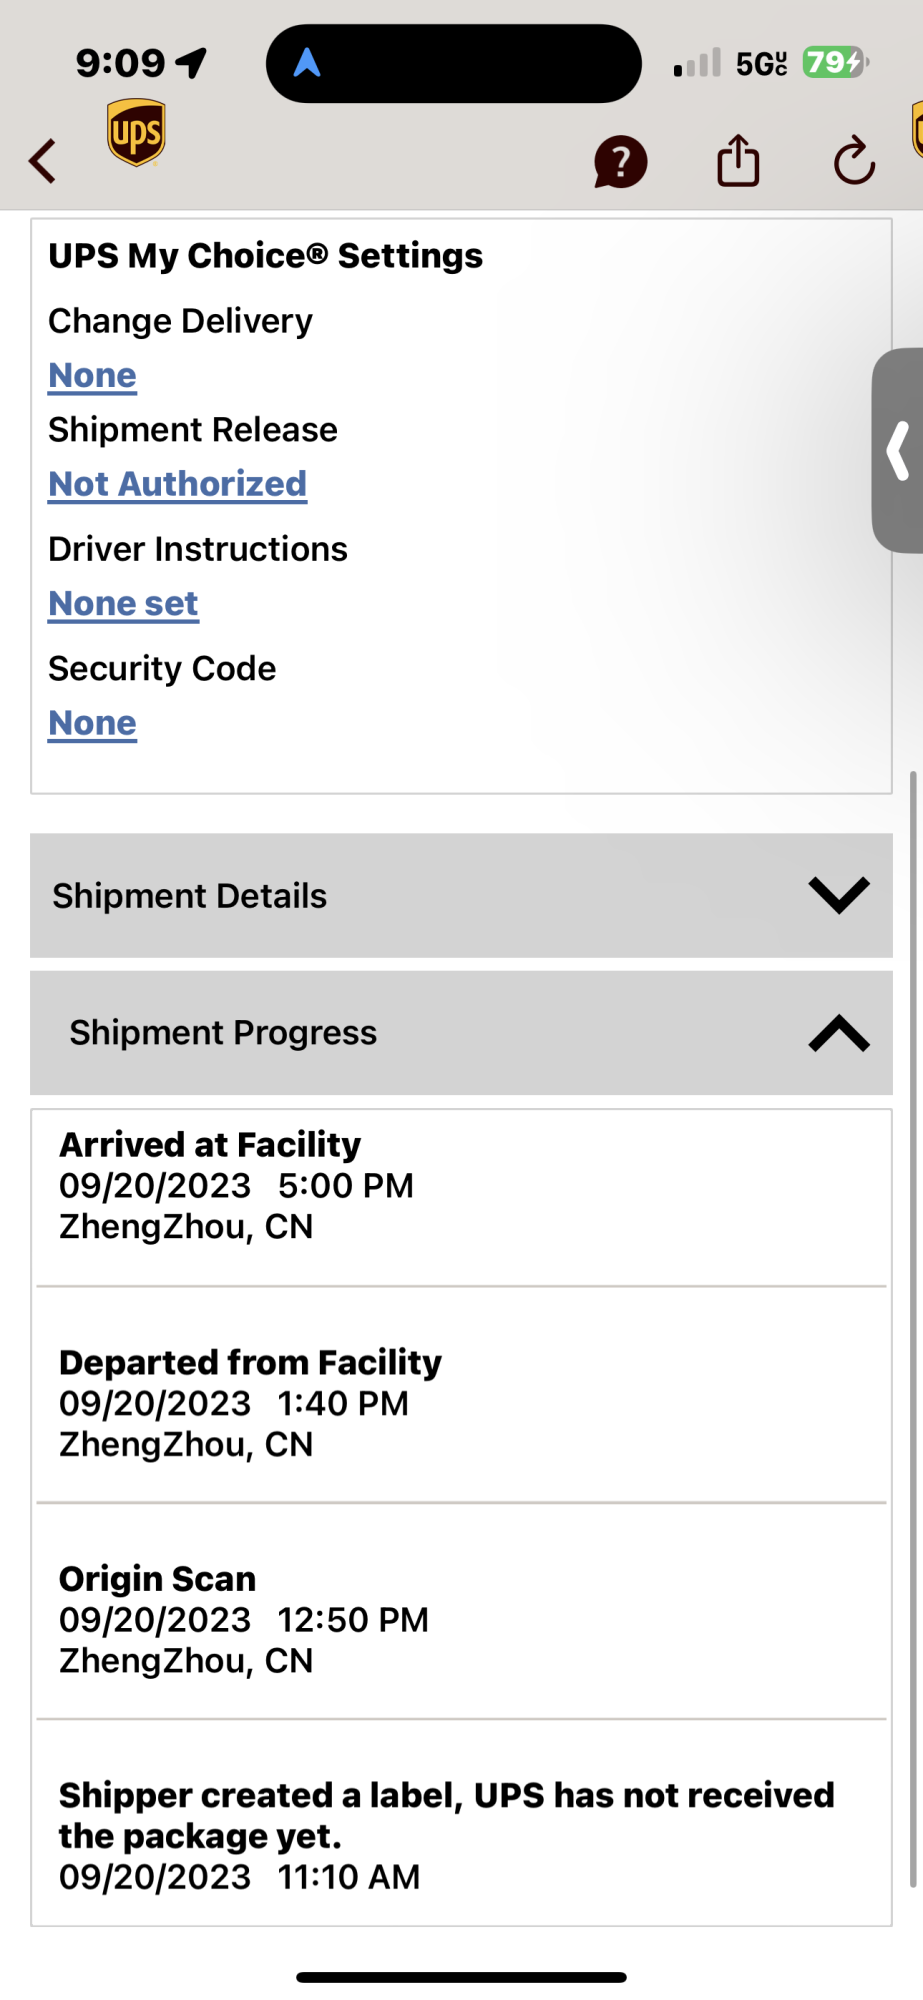Image resolution: width=923 pixels, height=2000 pixels.
Task: Tap the UPS shield logo
Action: point(136,133)
